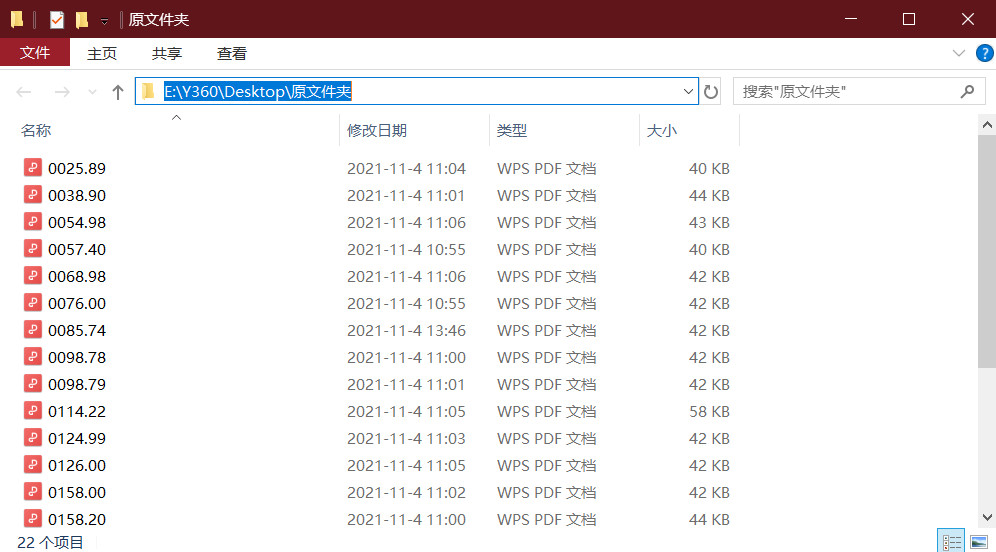Switch to the 查看 ribbon tab
This screenshot has width=996, height=552.
(x=232, y=53)
